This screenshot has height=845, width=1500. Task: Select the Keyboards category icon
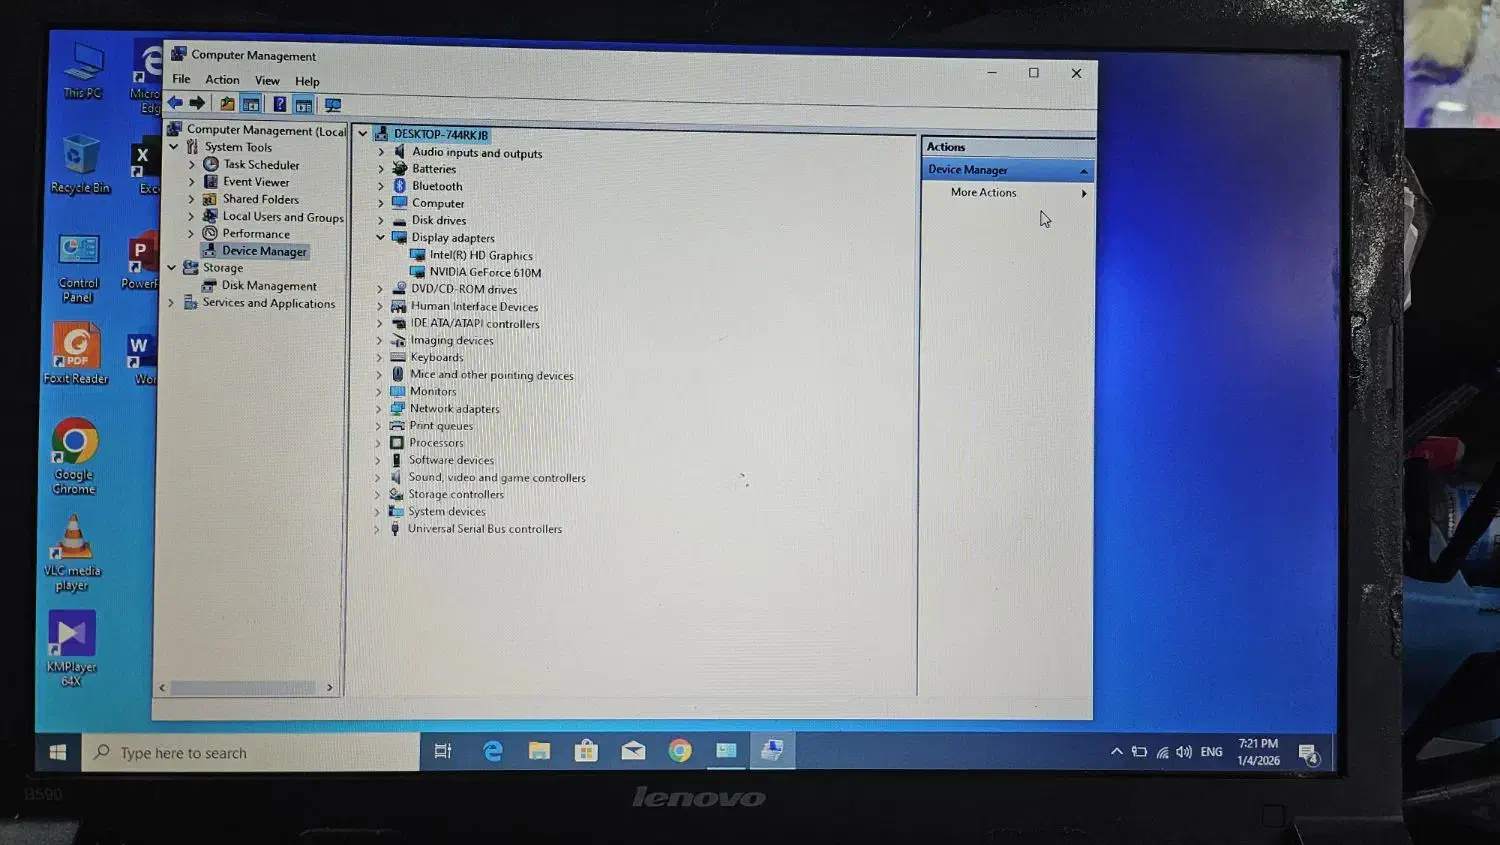coord(398,357)
